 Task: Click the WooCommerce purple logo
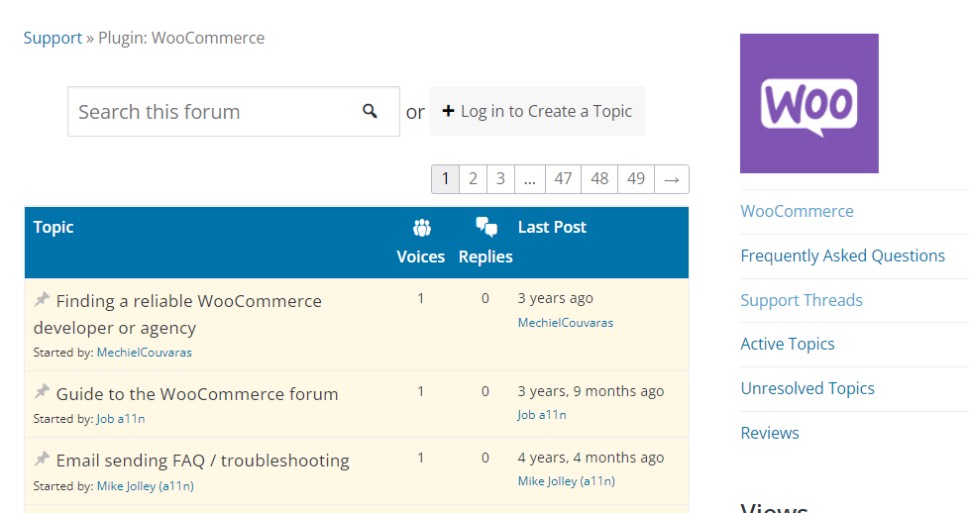click(x=809, y=103)
